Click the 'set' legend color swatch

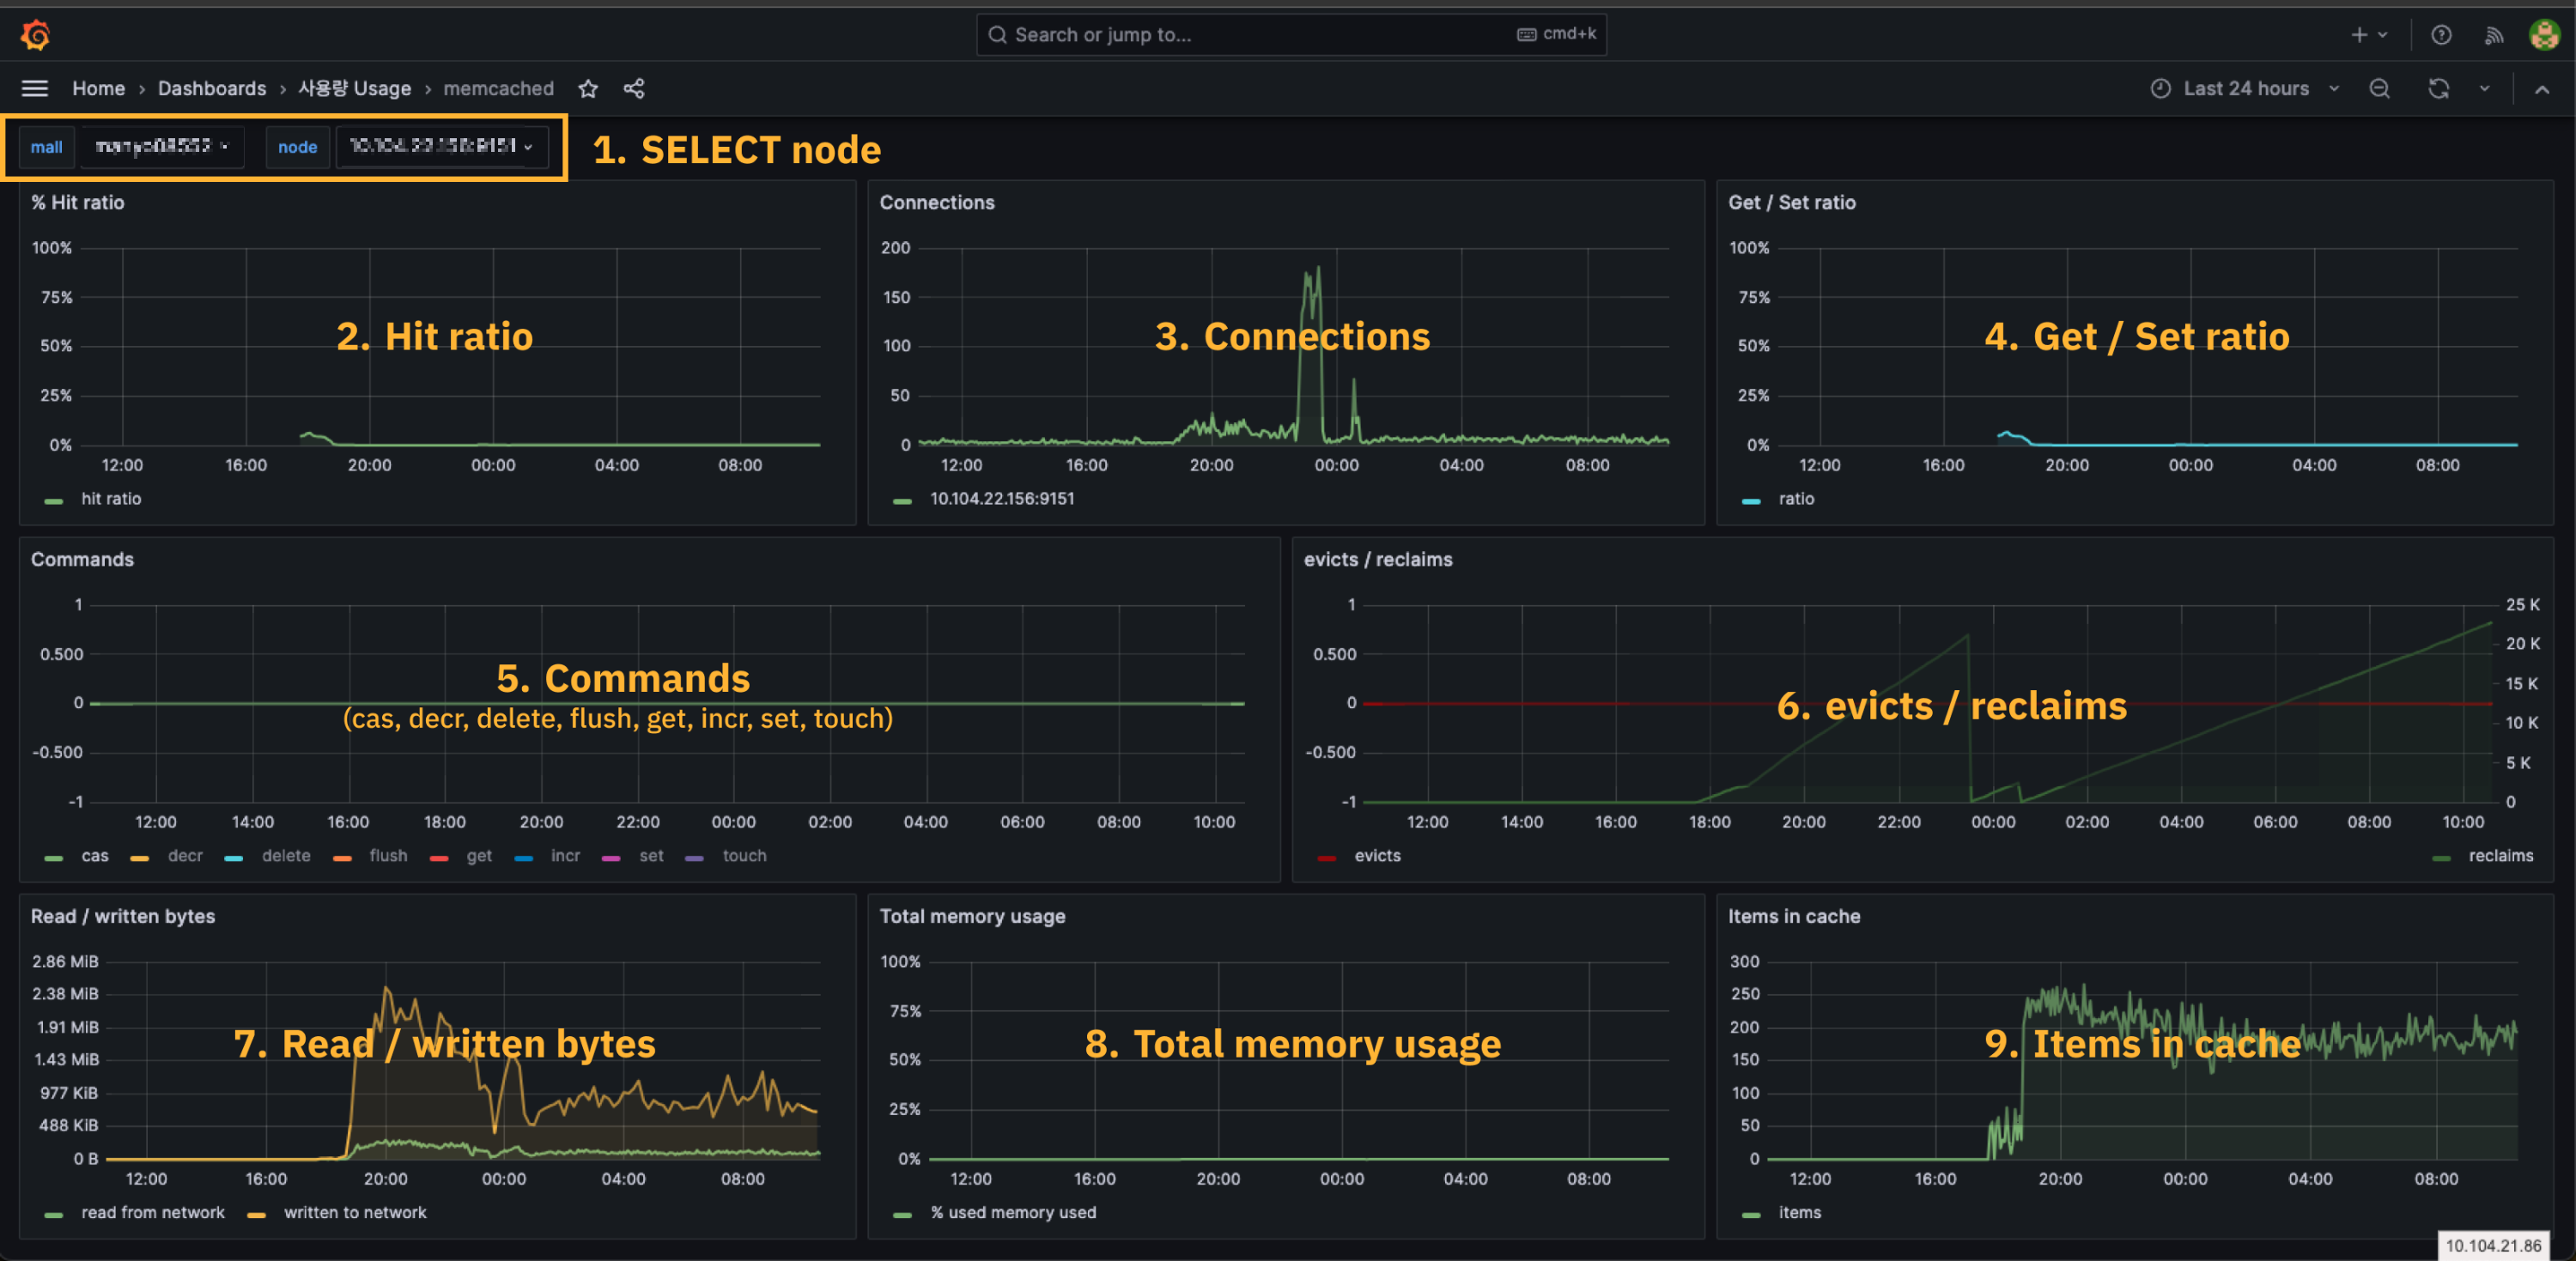click(x=611, y=858)
